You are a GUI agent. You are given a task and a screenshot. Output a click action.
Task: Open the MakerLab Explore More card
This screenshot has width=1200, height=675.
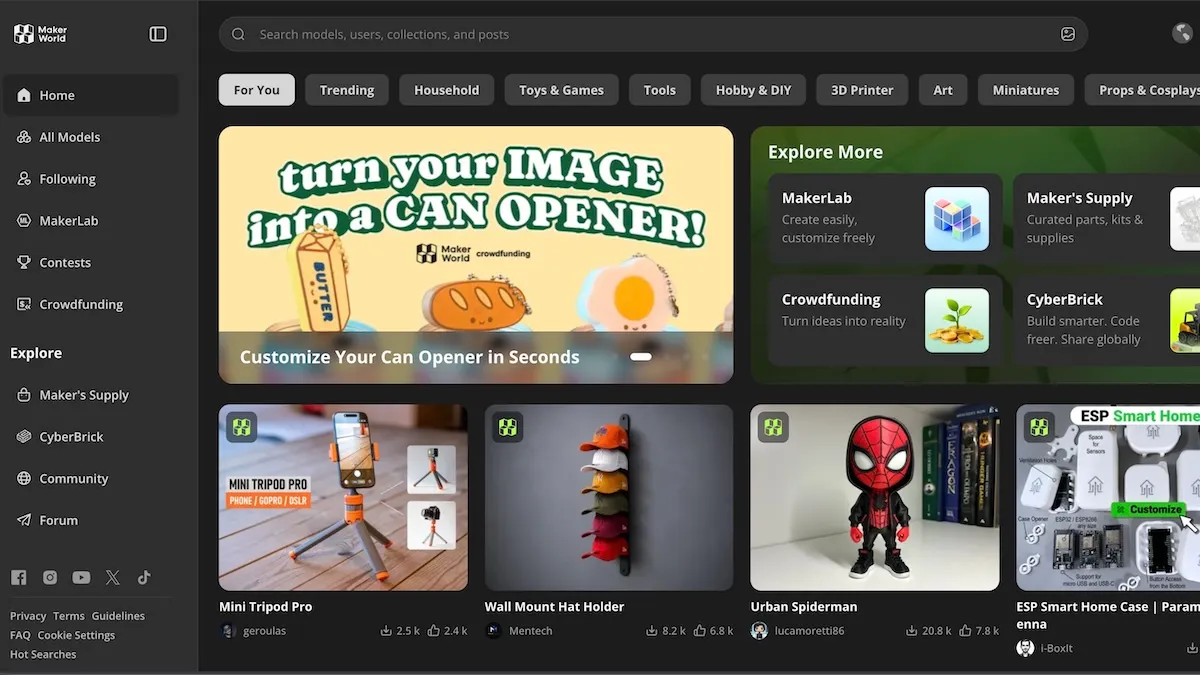(885, 219)
